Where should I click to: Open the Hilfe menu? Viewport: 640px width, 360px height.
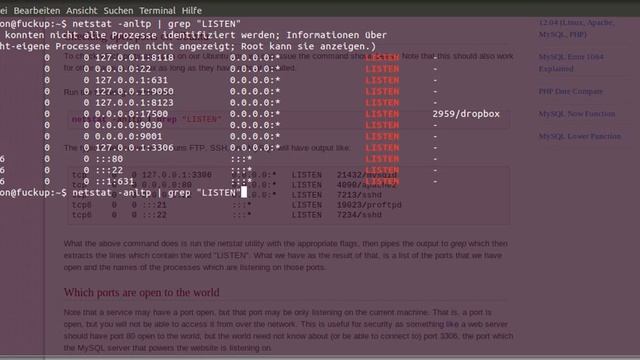(192, 11)
